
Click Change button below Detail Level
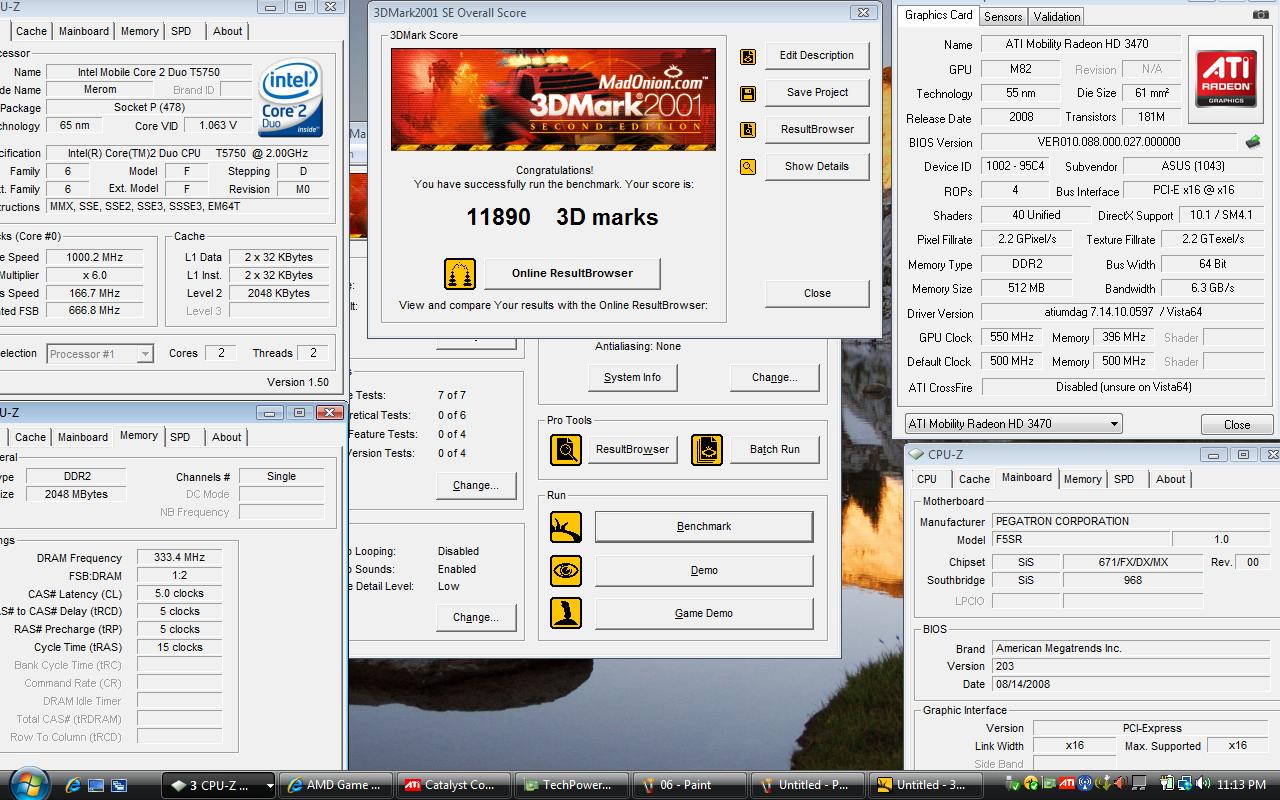coord(476,617)
